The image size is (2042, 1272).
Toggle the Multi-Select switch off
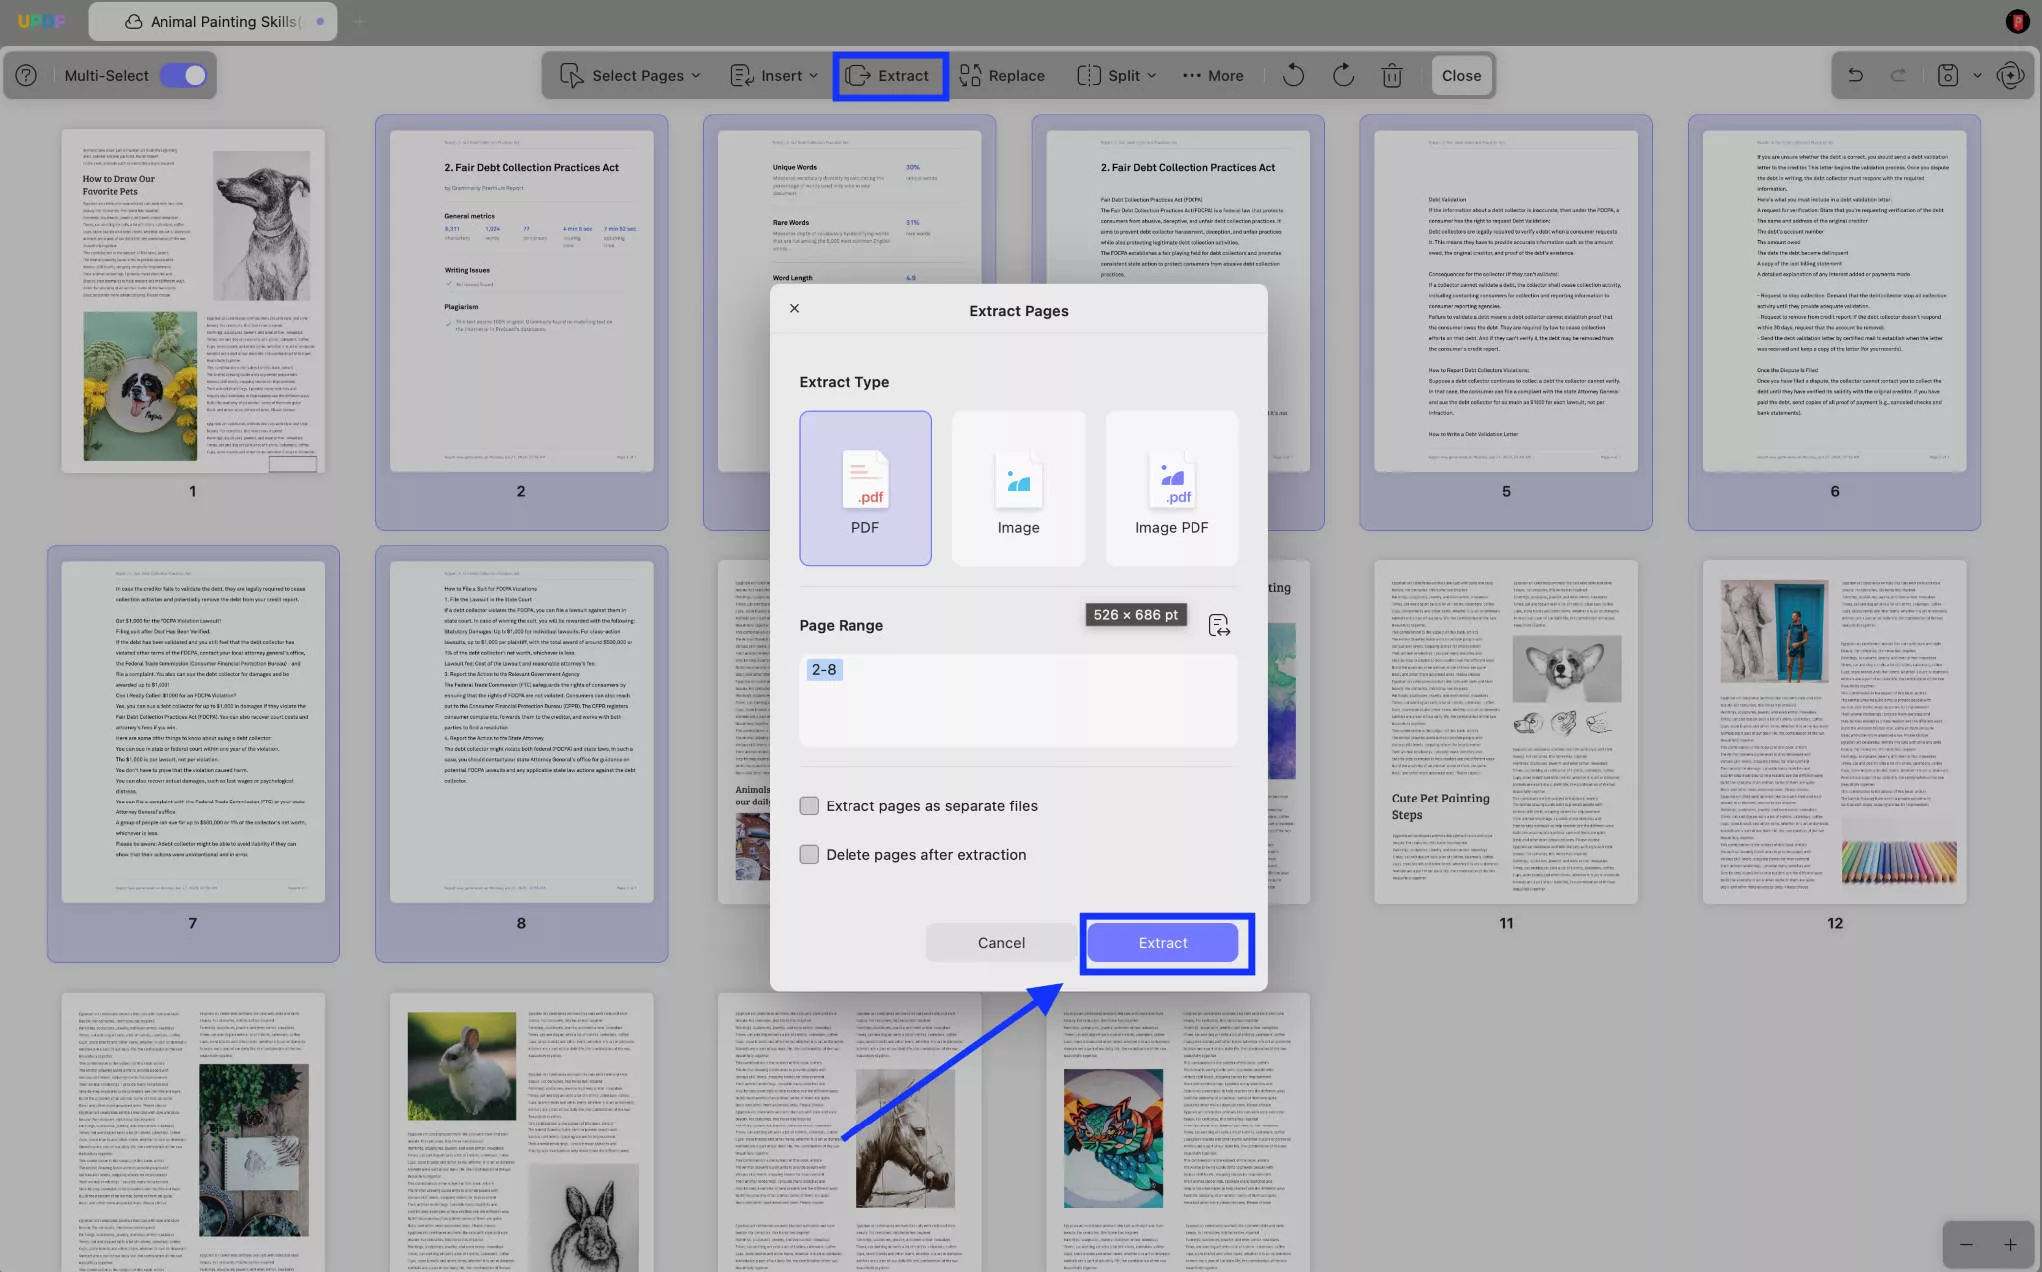184,75
